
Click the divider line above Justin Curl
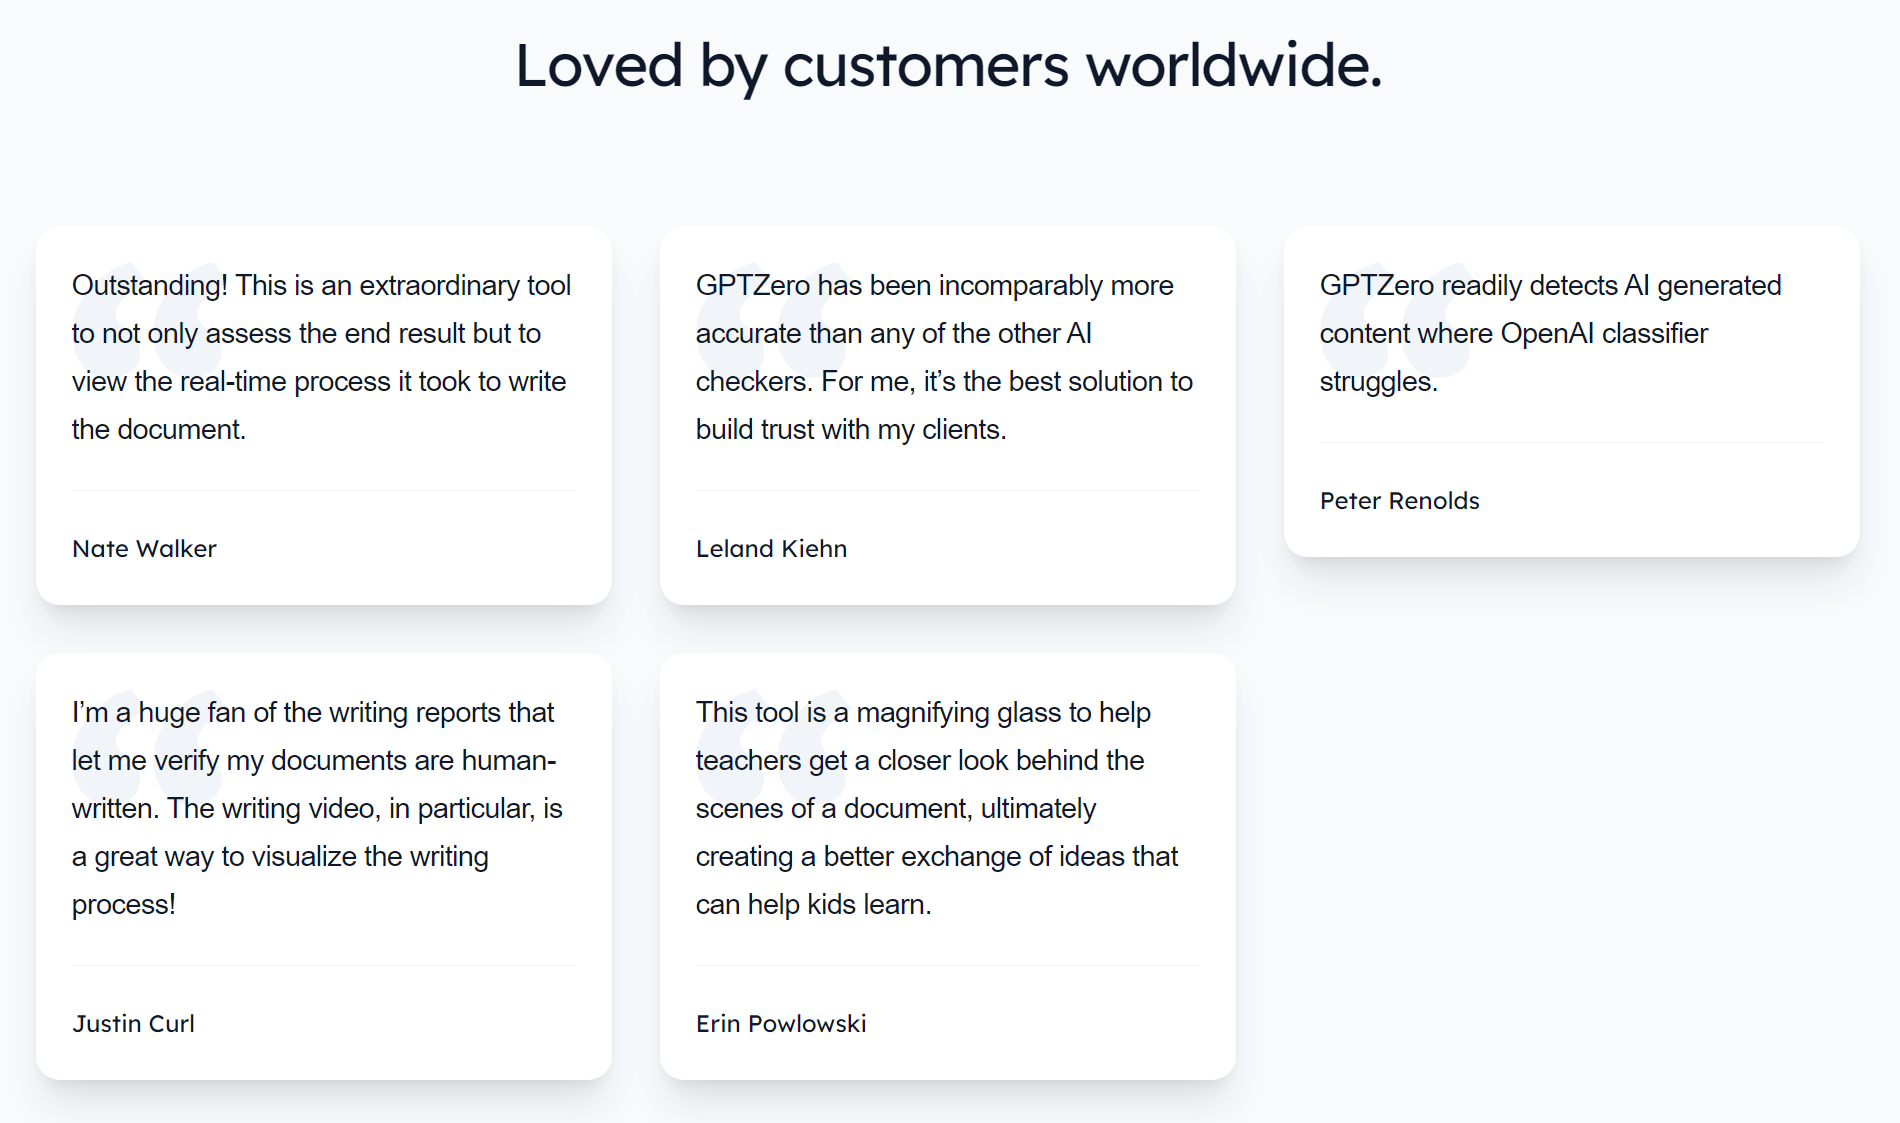coord(324,966)
